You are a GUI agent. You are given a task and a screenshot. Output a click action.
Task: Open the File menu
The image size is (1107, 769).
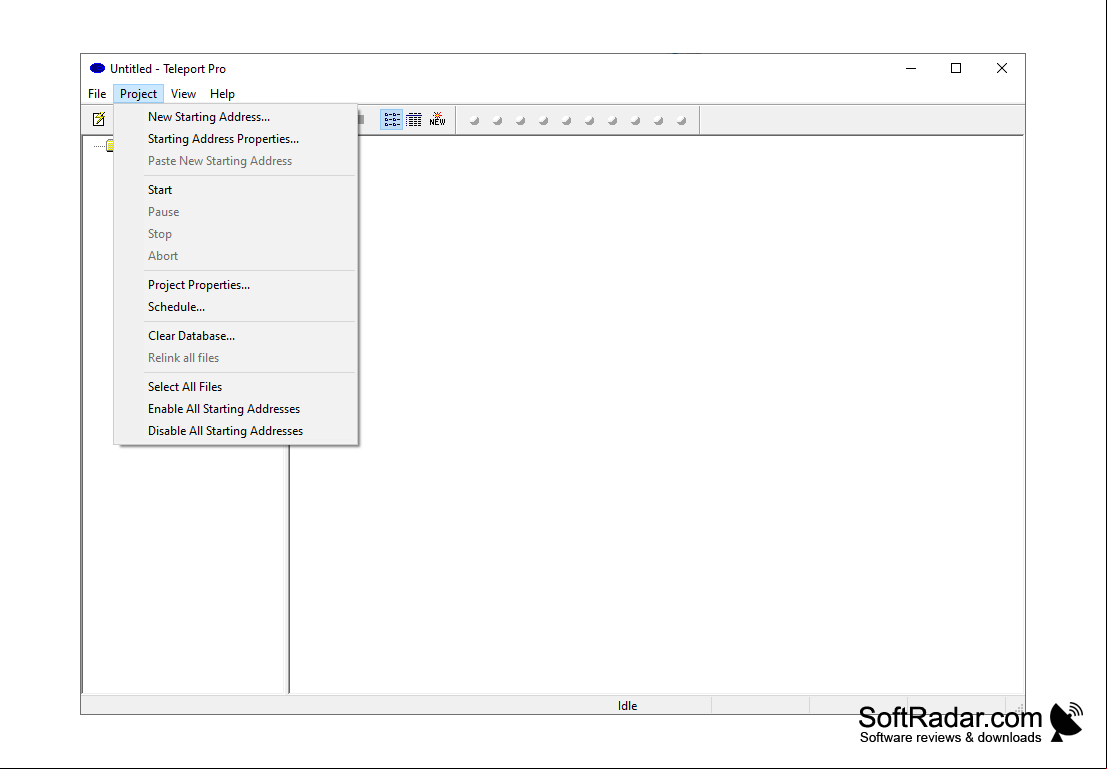click(97, 94)
